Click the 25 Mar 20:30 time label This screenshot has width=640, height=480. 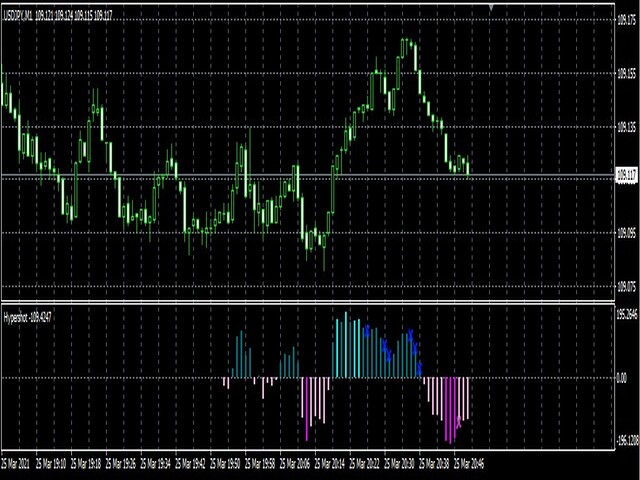click(x=400, y=464)
